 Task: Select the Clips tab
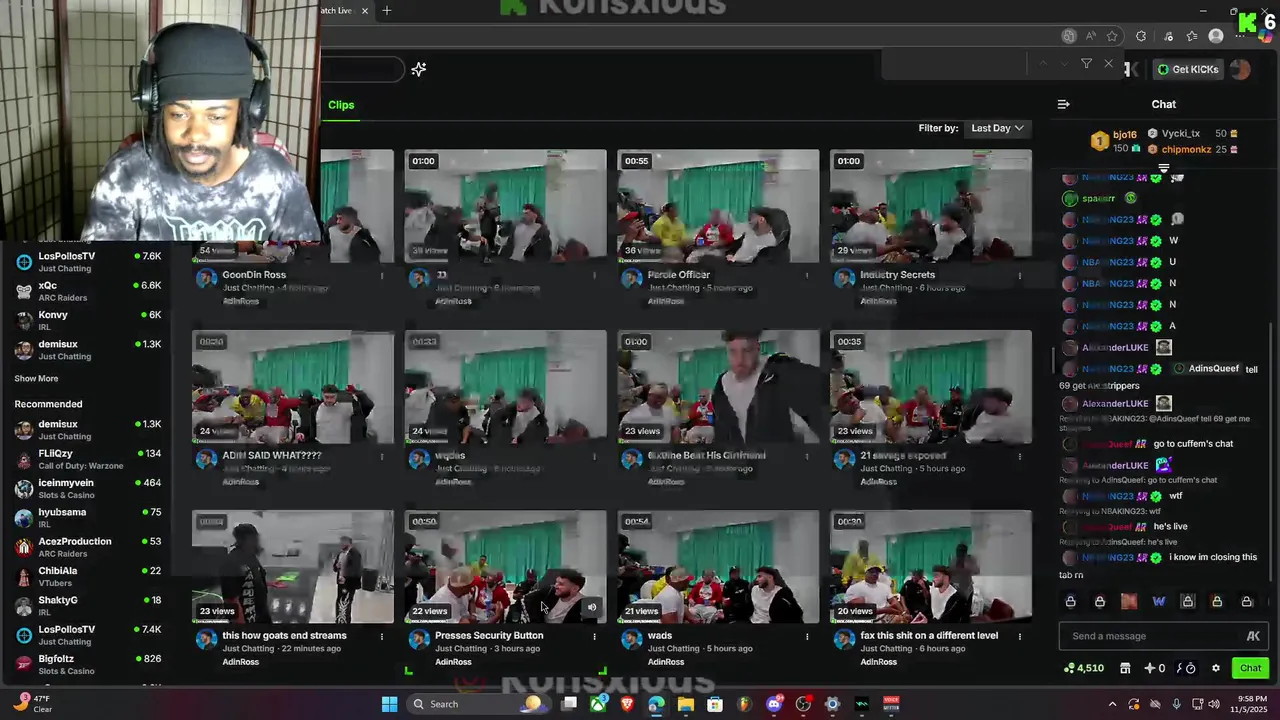(341, 105)
